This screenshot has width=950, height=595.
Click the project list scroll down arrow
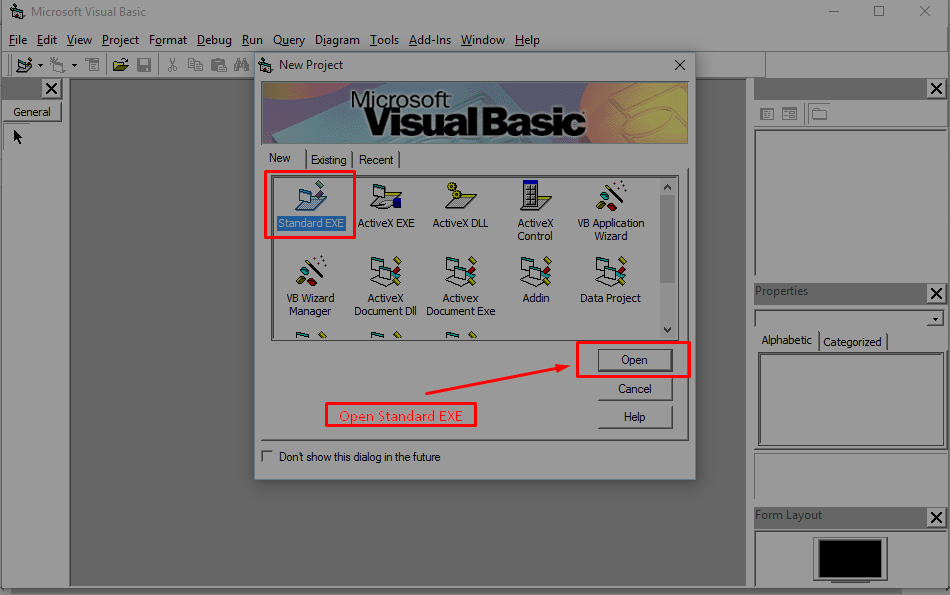coord(667,330)
